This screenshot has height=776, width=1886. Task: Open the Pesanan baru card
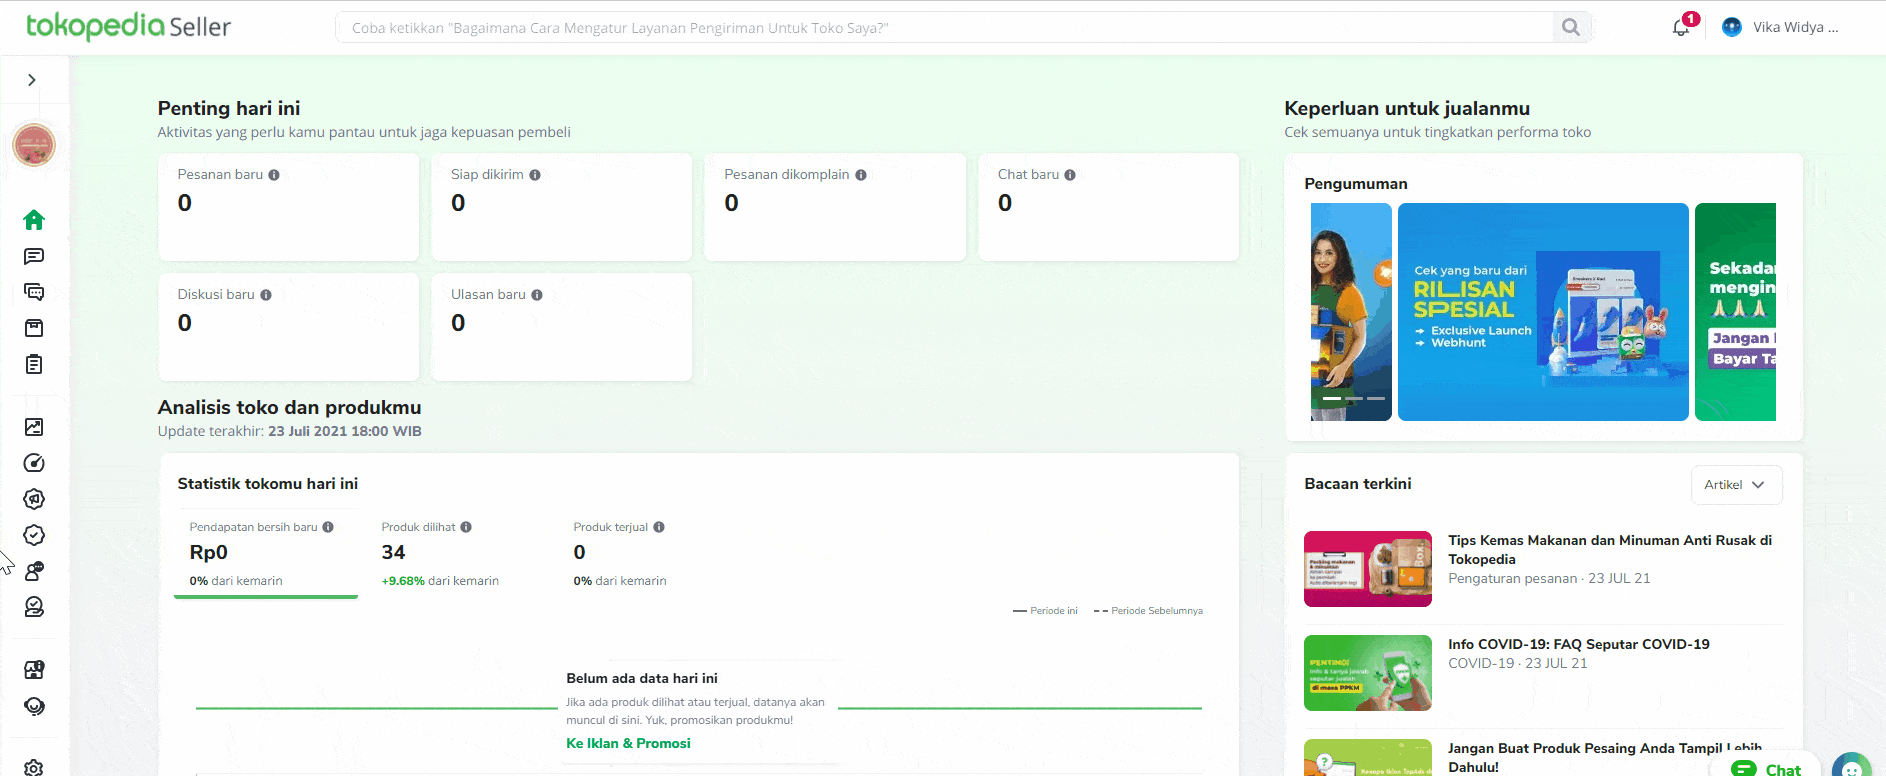click(288, 207)
